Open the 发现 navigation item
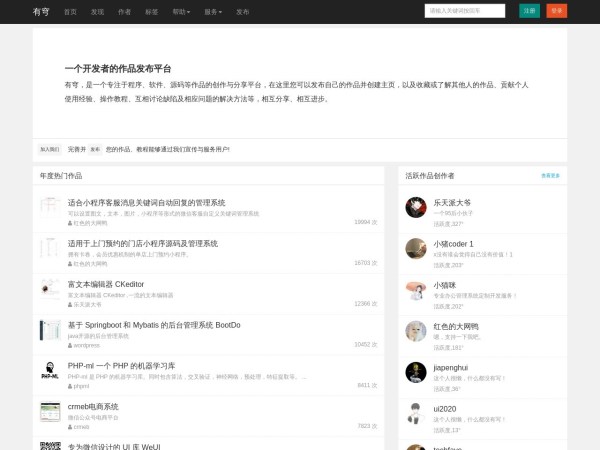This screenshot has height=450, width=600. pyautogui.click(x=97, y=12)
